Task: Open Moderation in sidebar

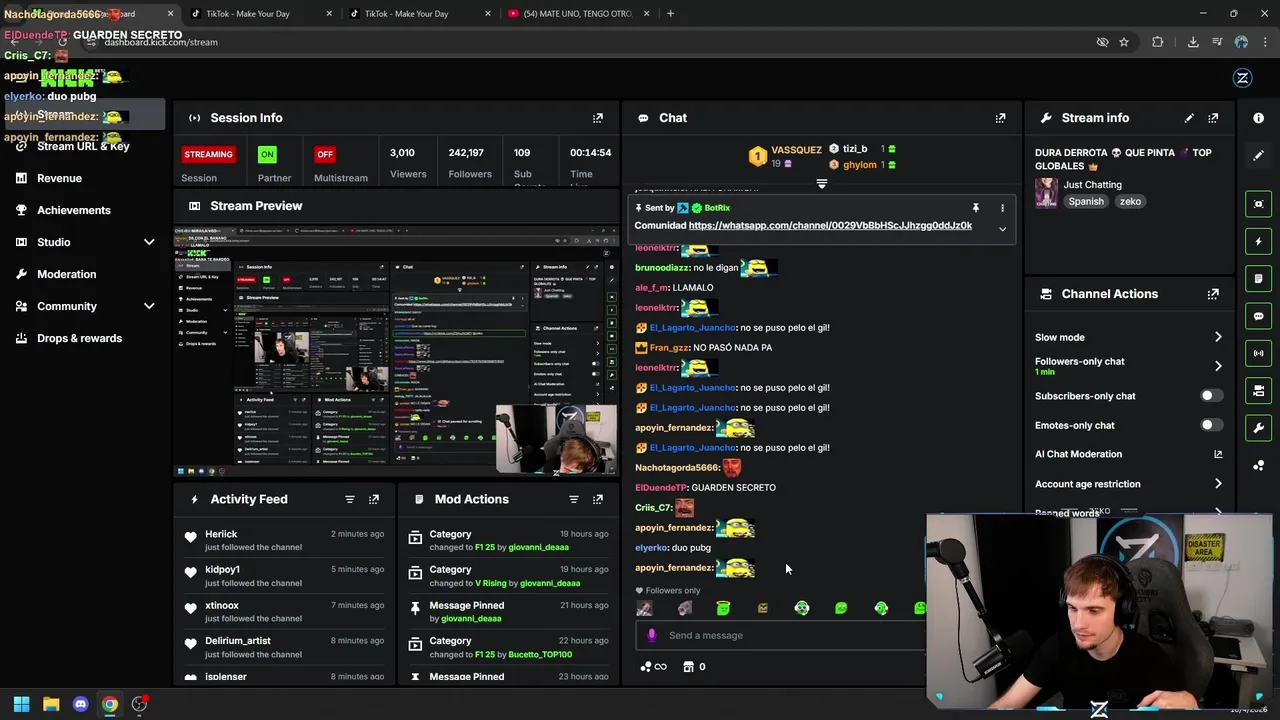Action: (x=66, y=274)
